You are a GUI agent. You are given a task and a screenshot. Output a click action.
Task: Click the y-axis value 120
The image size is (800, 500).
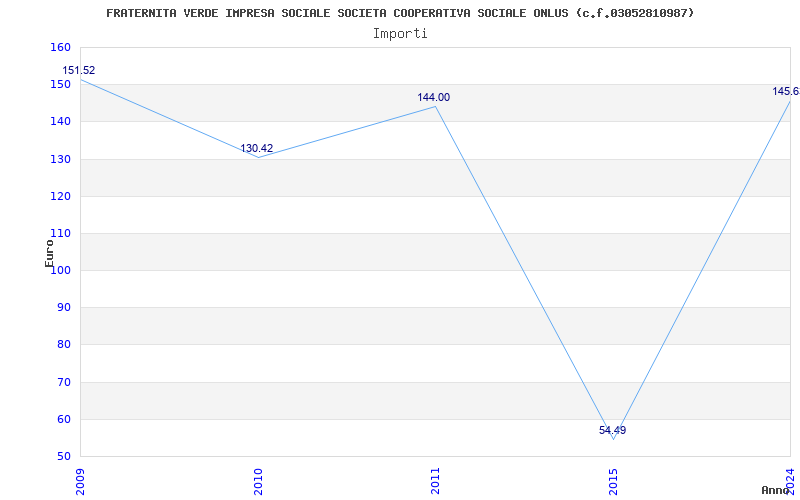pos(60,196)
